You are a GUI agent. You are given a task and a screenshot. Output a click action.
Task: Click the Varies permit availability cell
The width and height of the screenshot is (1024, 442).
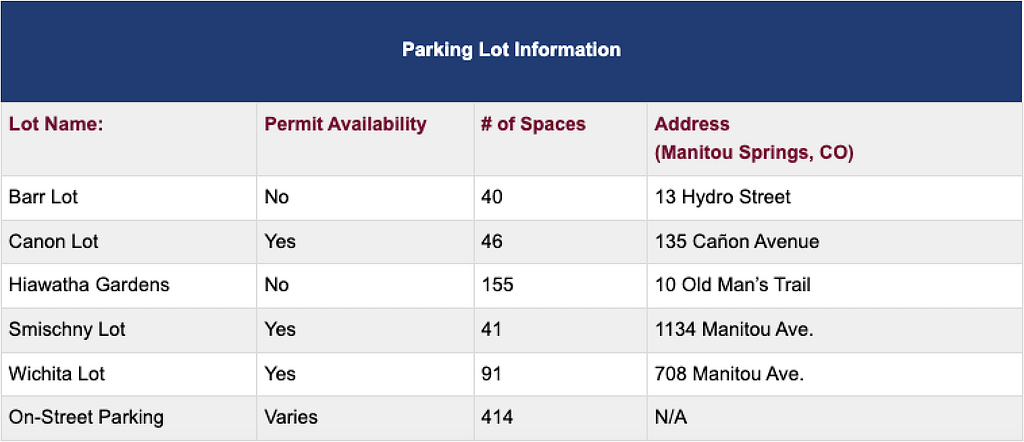291,417
